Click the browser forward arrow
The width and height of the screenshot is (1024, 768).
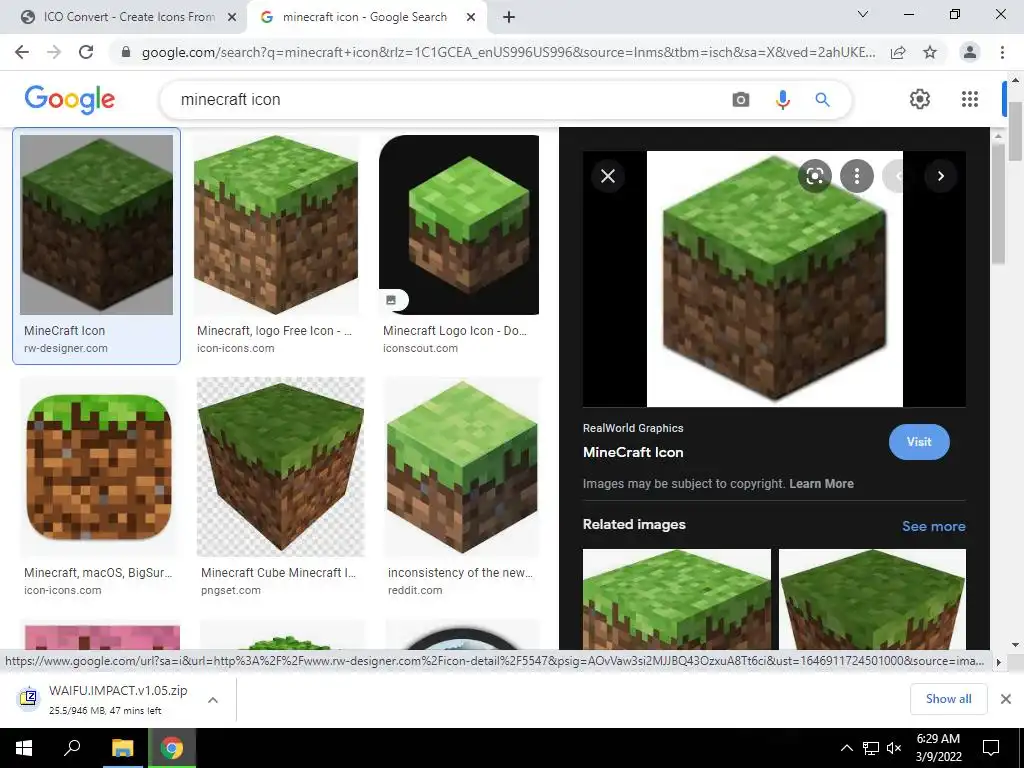pos(54,52)
